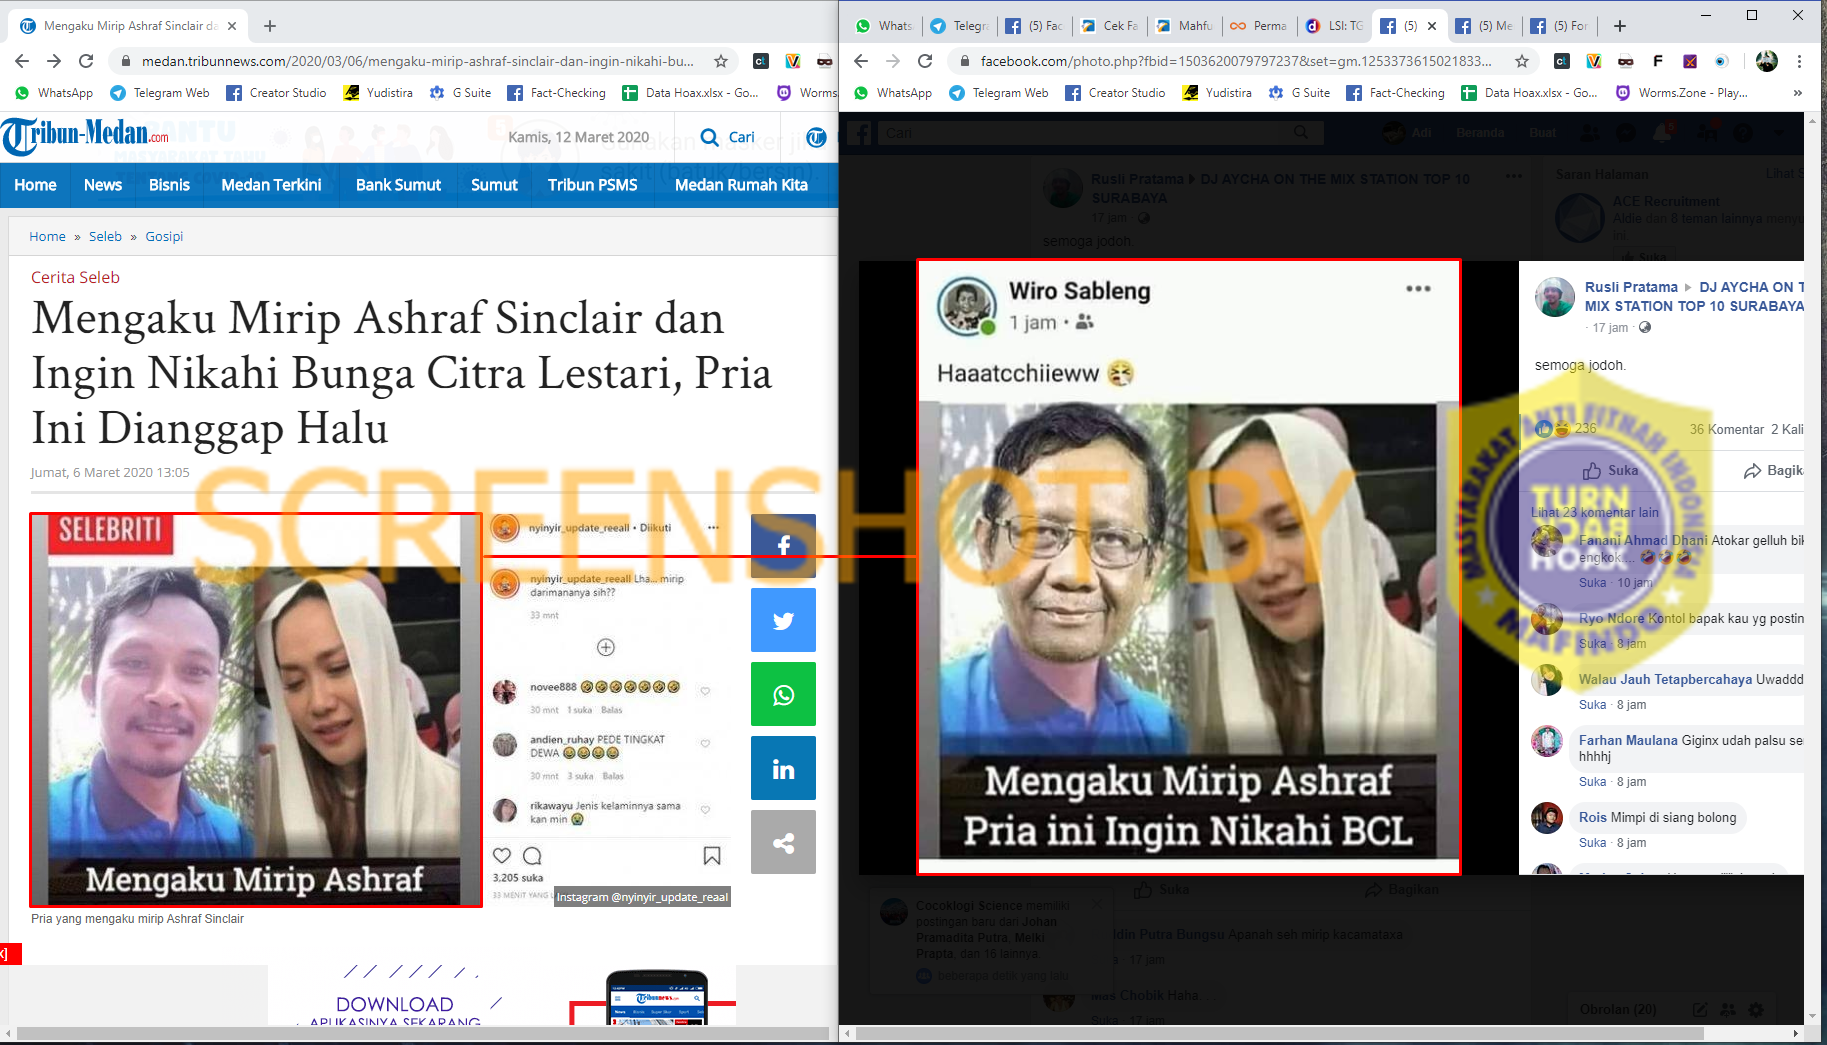Select the Bank Sumut menu item
The width and height of the screenshot is (1827, 1045).
point(398,185)
